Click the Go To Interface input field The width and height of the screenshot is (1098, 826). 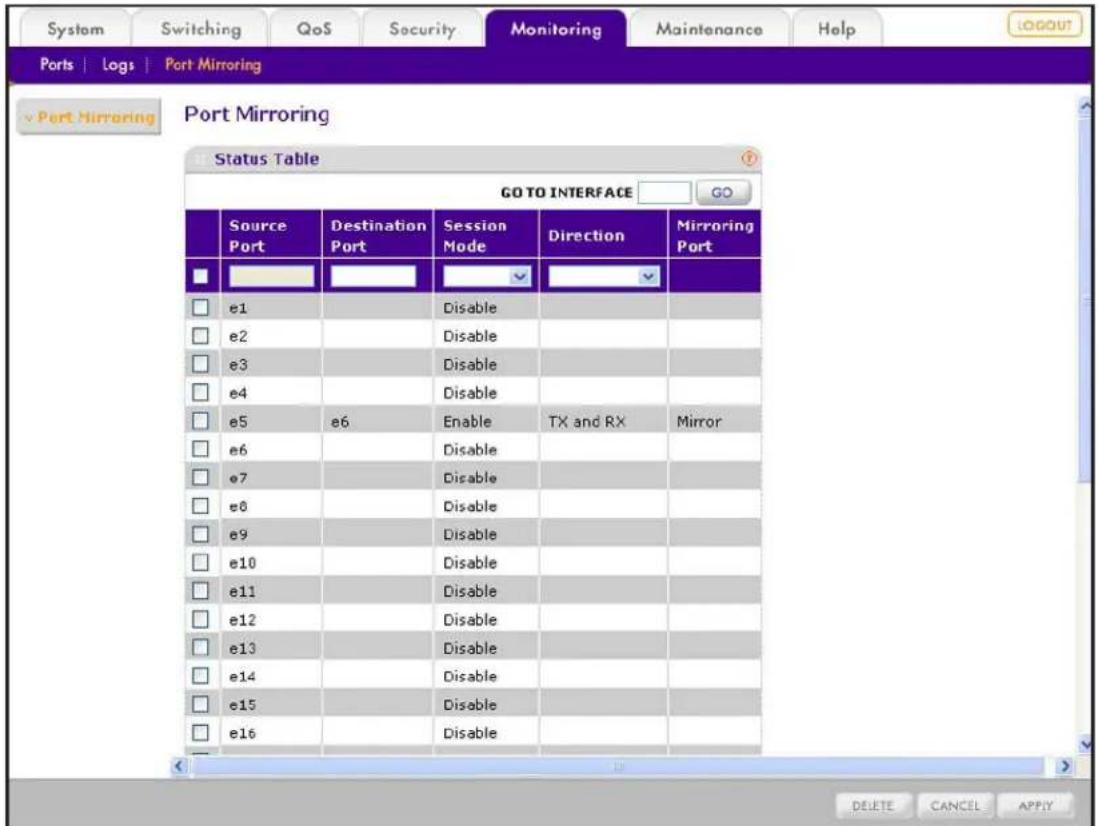click(665, 192)
